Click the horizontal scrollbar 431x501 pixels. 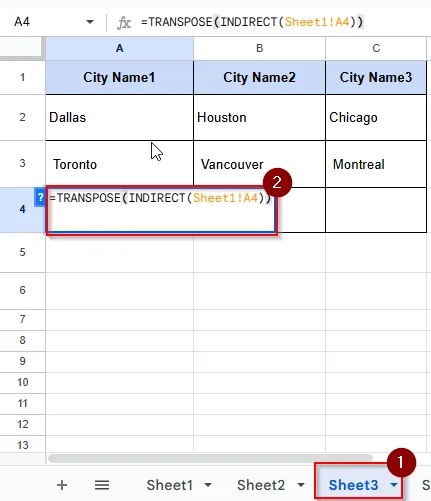tap(210, 458)
